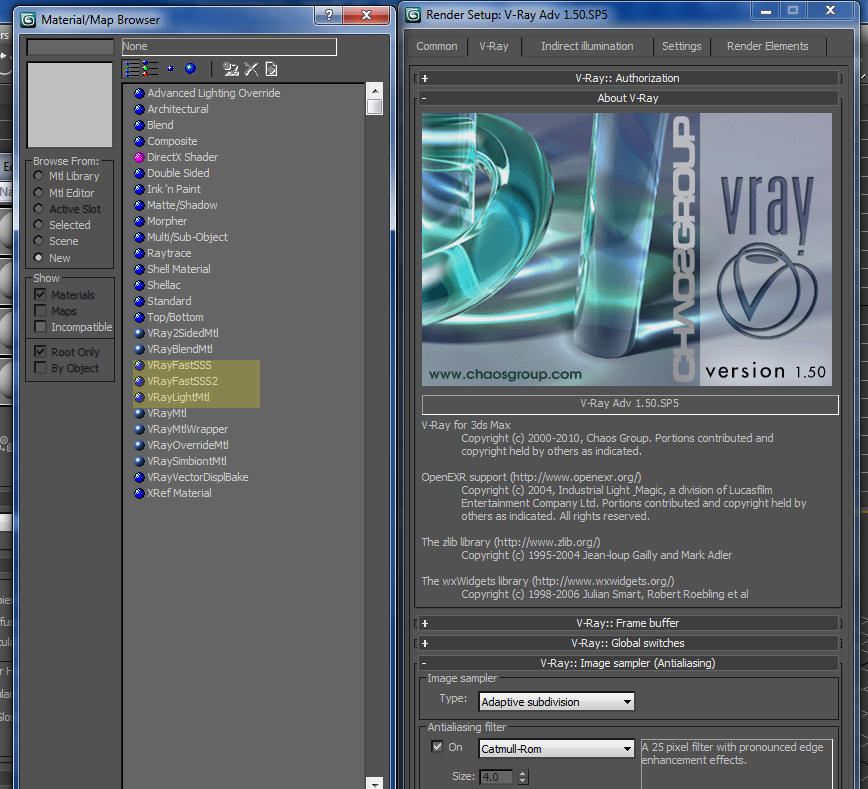Switch to View Large Icons mode
Image resolution: width=868 pixels, height=789 pixels.
(190, 69)
